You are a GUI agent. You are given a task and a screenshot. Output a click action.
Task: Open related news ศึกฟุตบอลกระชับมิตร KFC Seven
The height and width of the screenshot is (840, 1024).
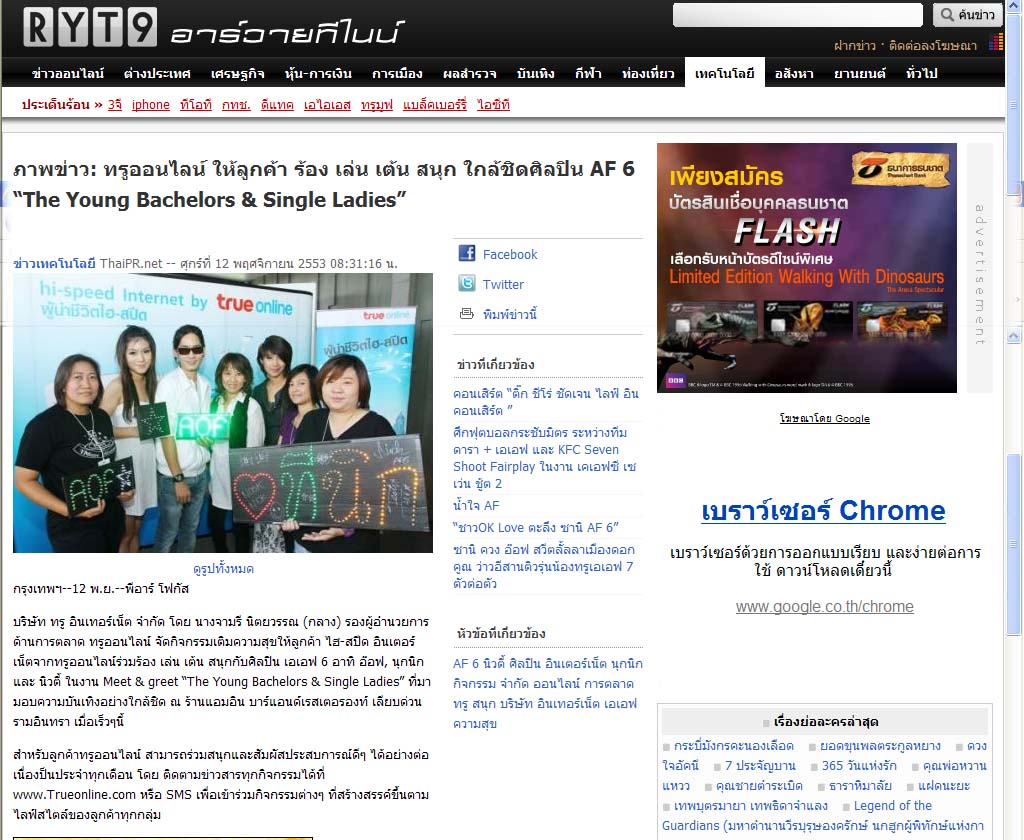(545, 458)
